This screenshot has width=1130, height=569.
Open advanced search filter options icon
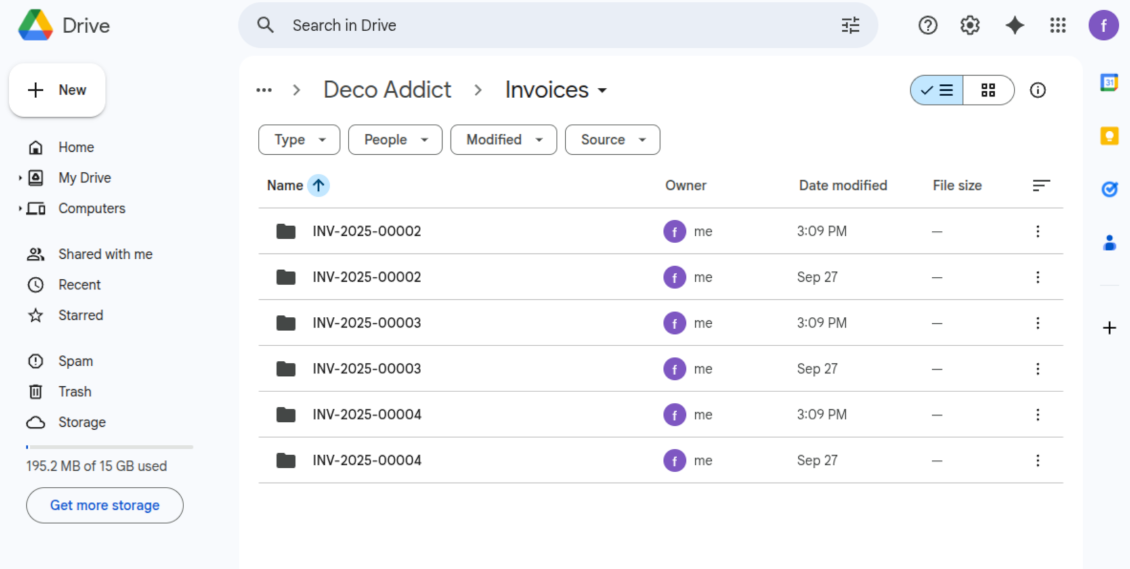pyautogui.click(x=850, y=26)
